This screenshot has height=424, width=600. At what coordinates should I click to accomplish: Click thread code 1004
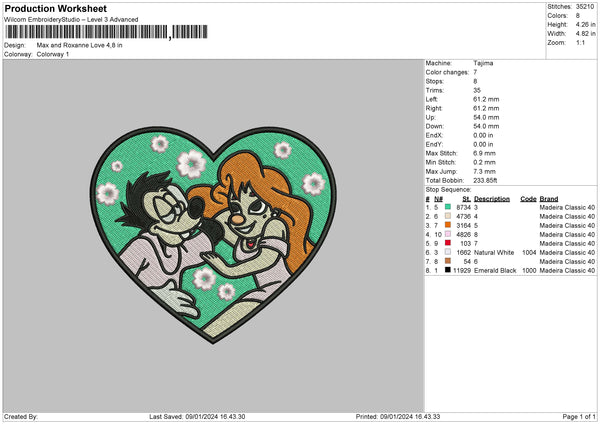[529, 253]
